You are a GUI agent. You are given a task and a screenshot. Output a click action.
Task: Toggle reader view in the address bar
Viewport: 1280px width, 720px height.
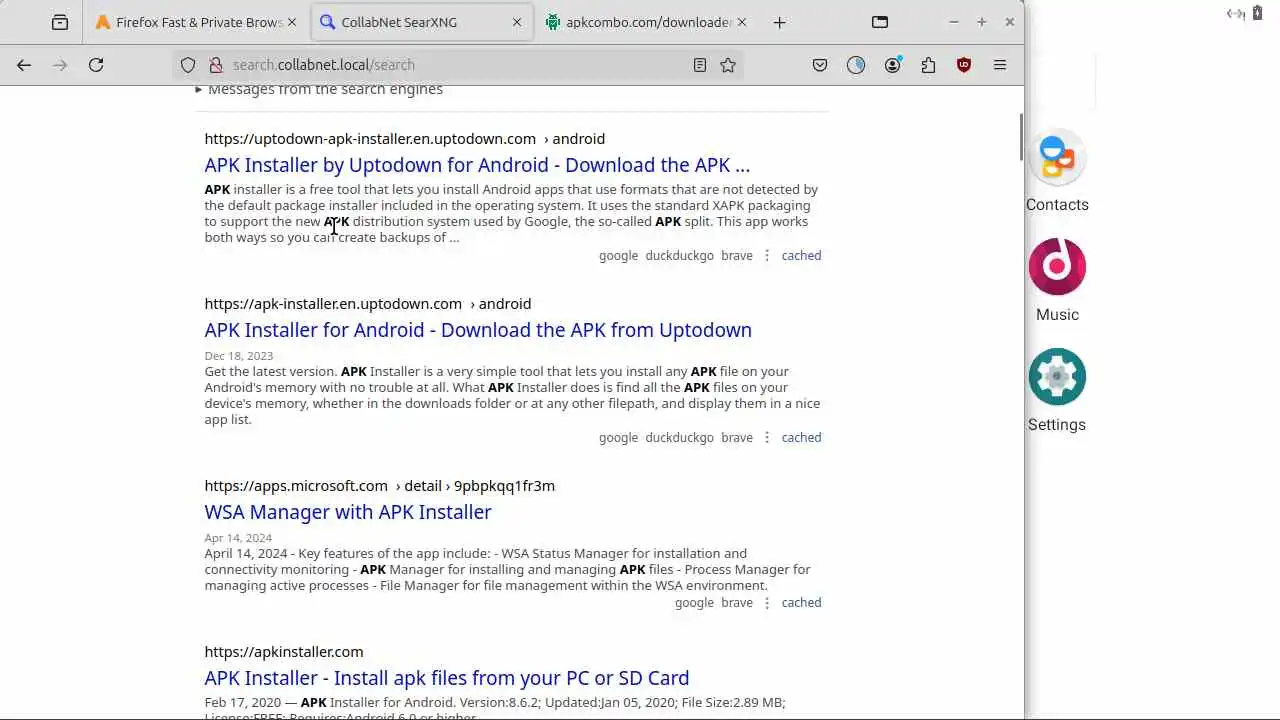700,65
